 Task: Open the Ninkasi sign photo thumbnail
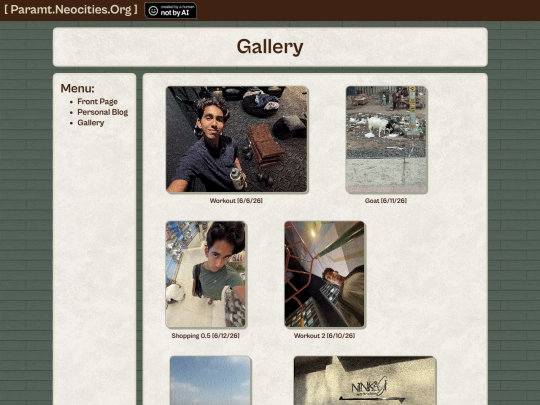[365, 381]
